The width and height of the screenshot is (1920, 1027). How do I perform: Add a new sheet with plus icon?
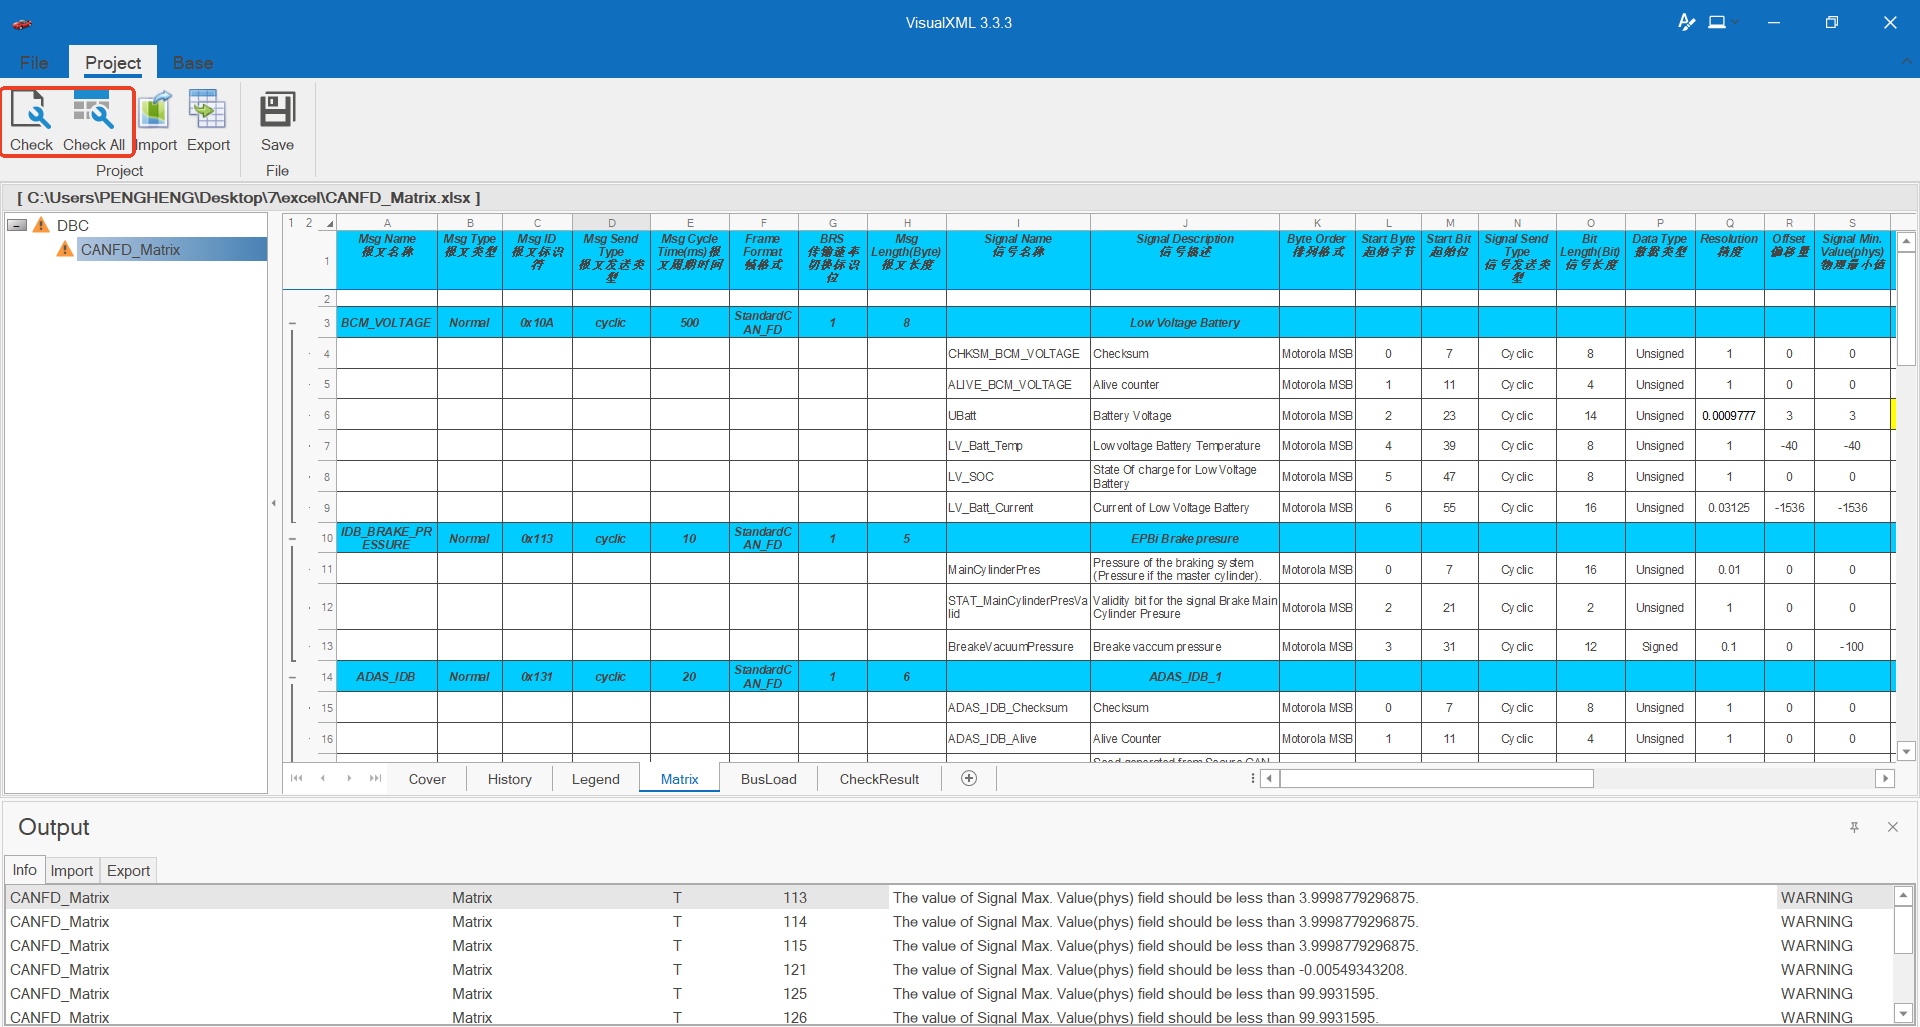(969, 778)
